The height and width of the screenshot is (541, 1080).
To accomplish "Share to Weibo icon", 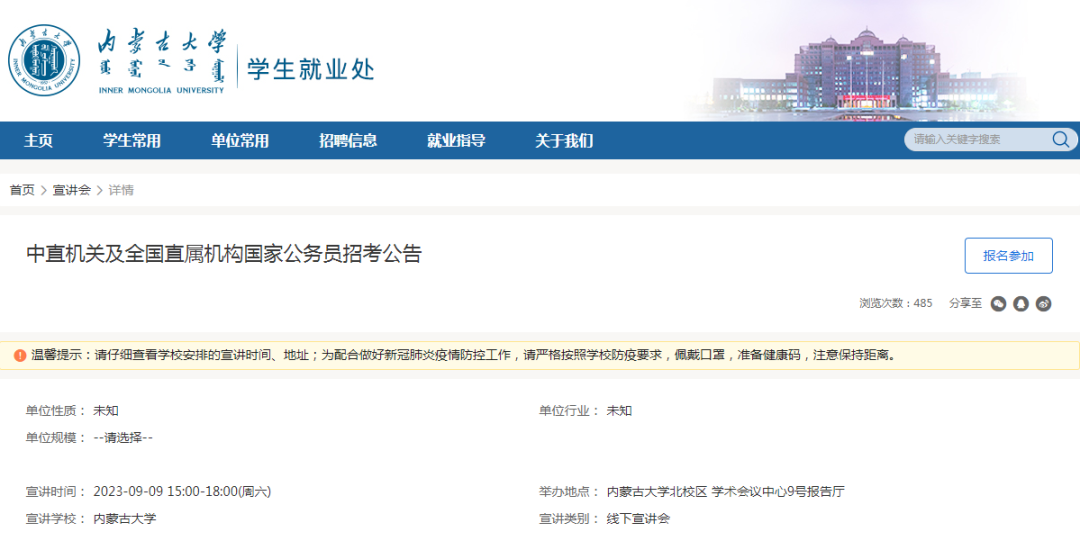I will coord(1043,303).
